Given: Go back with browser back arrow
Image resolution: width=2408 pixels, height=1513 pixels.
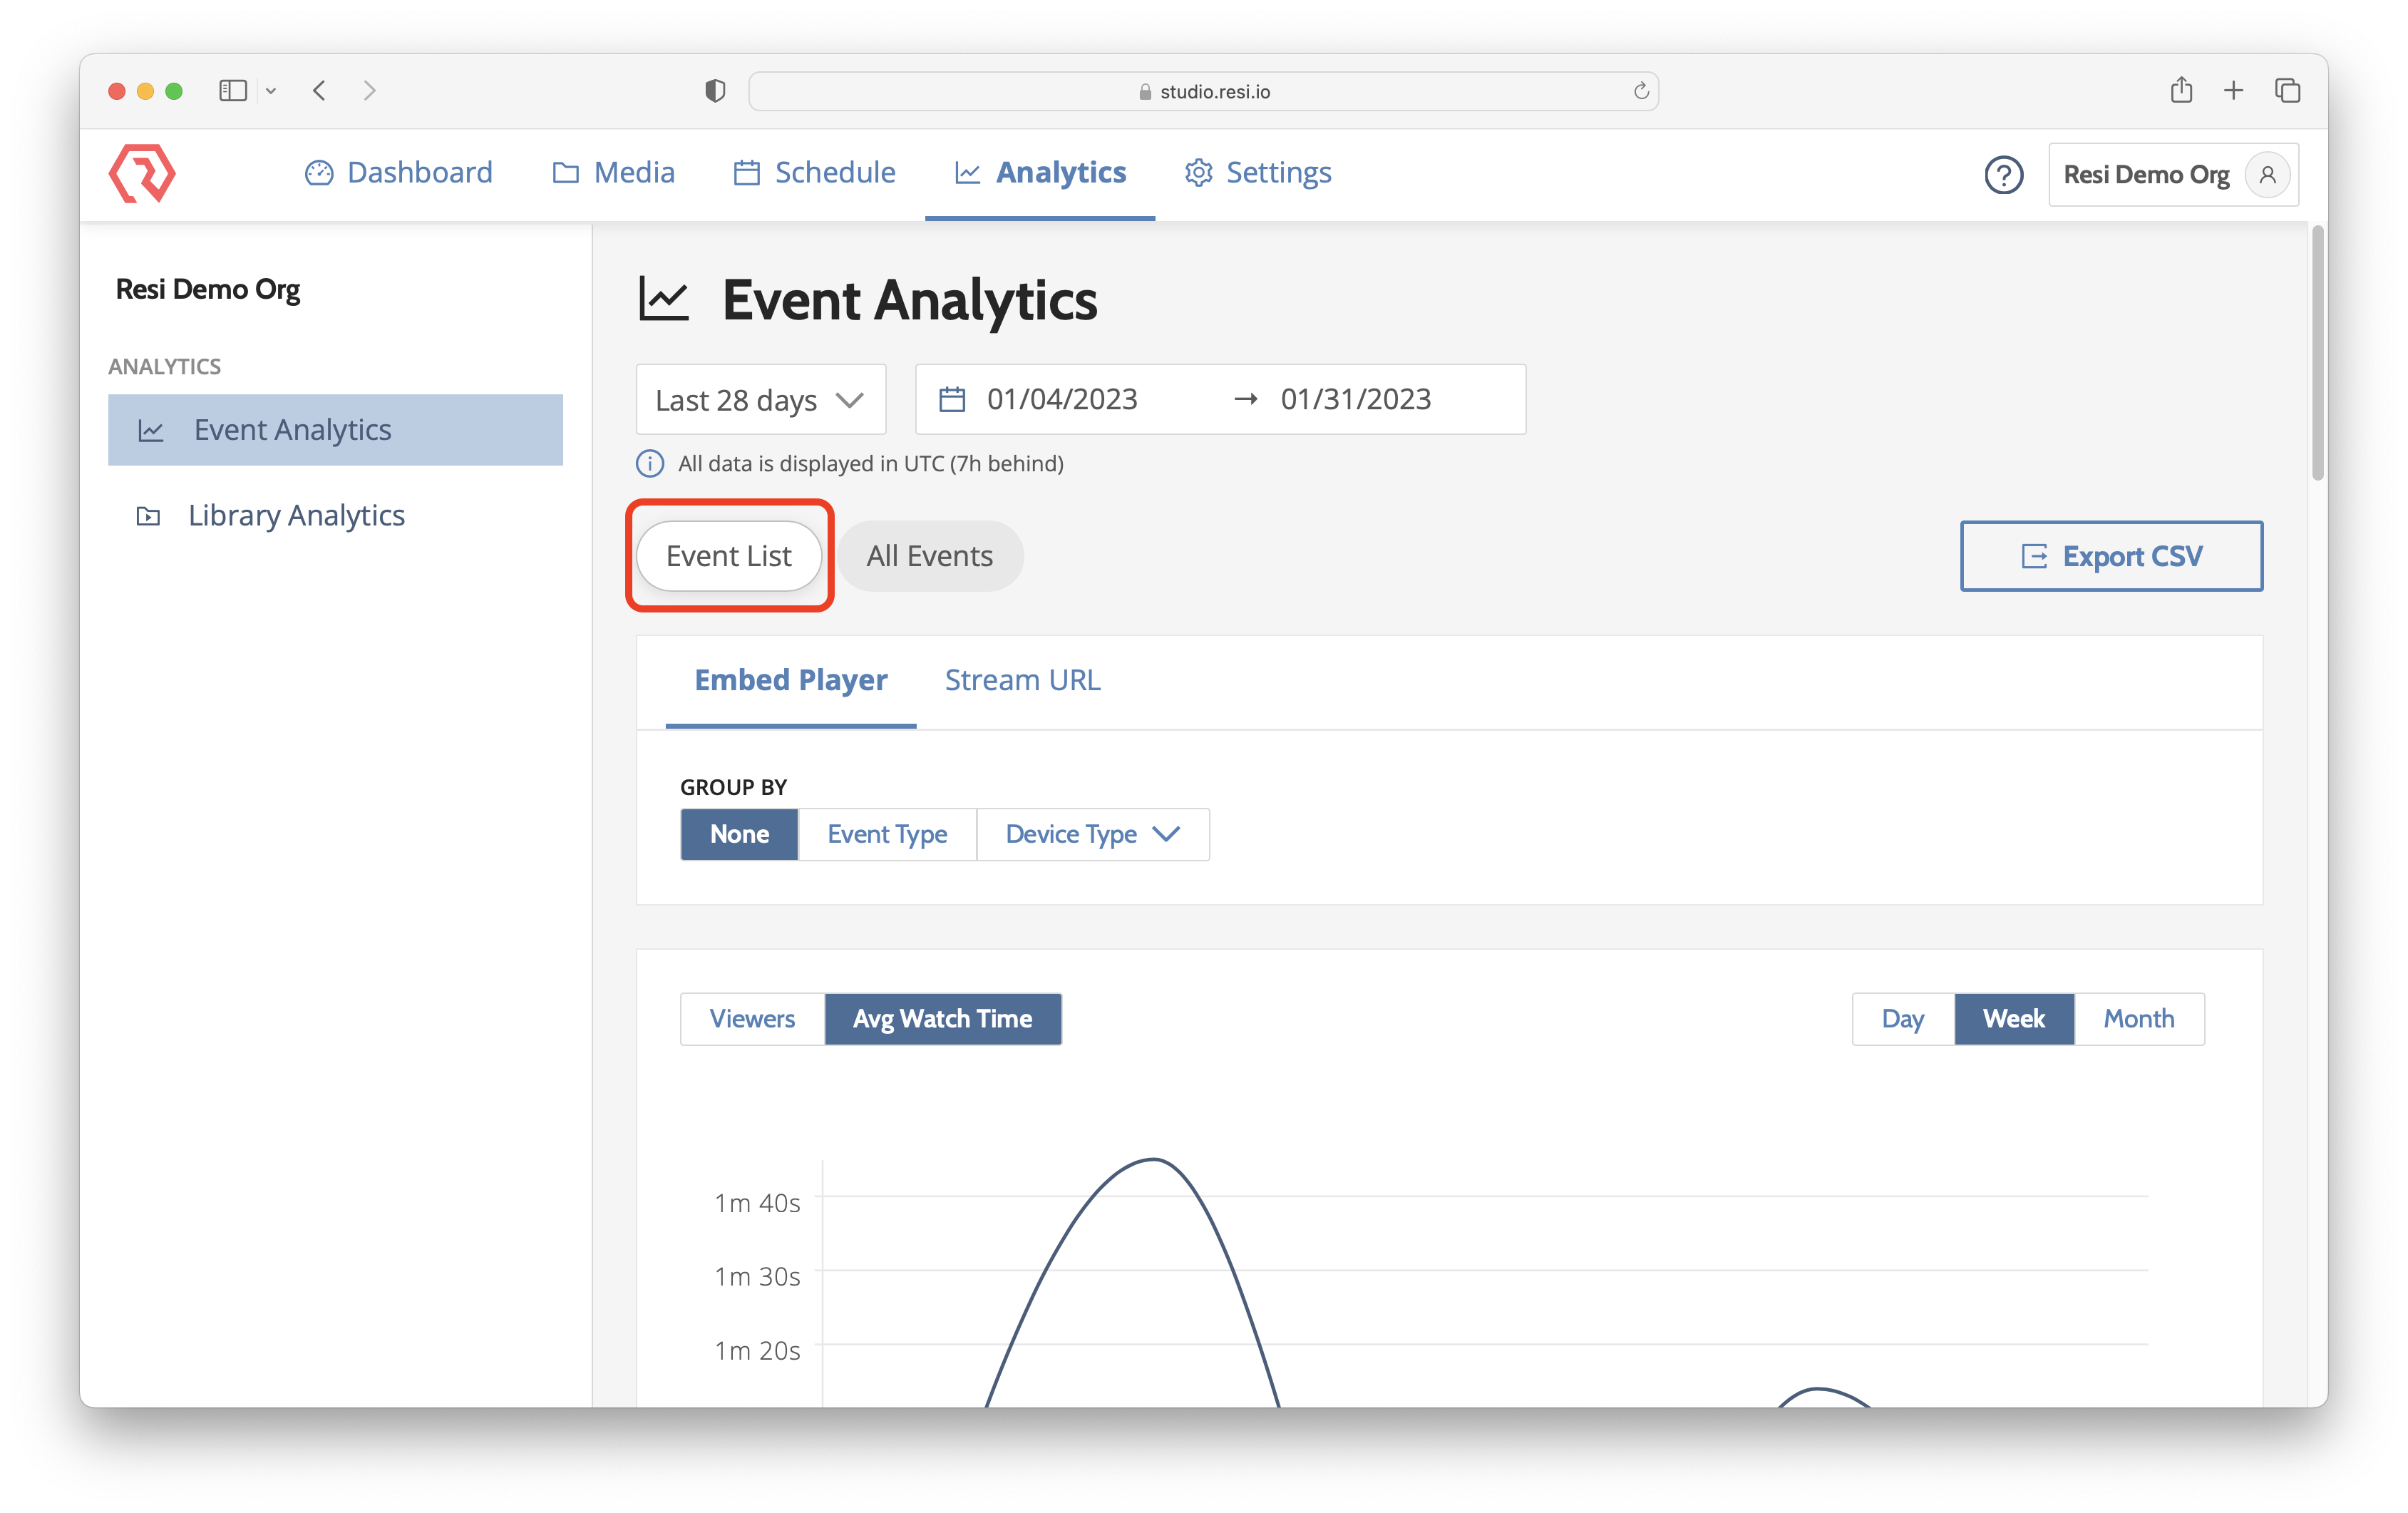Looking at the screenshot, I should click(319, 91).
